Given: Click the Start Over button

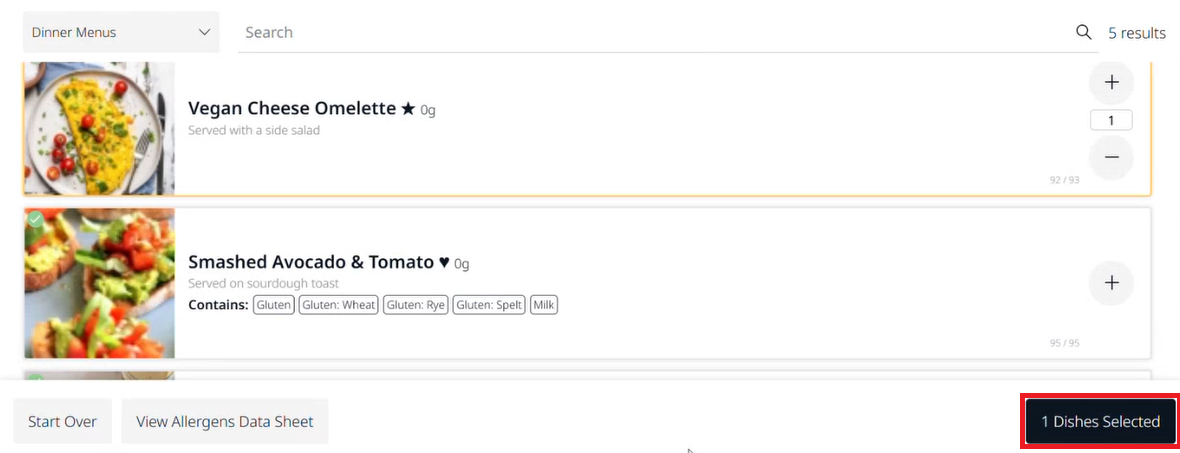Looking at the screenshot, I should (62, 421).
